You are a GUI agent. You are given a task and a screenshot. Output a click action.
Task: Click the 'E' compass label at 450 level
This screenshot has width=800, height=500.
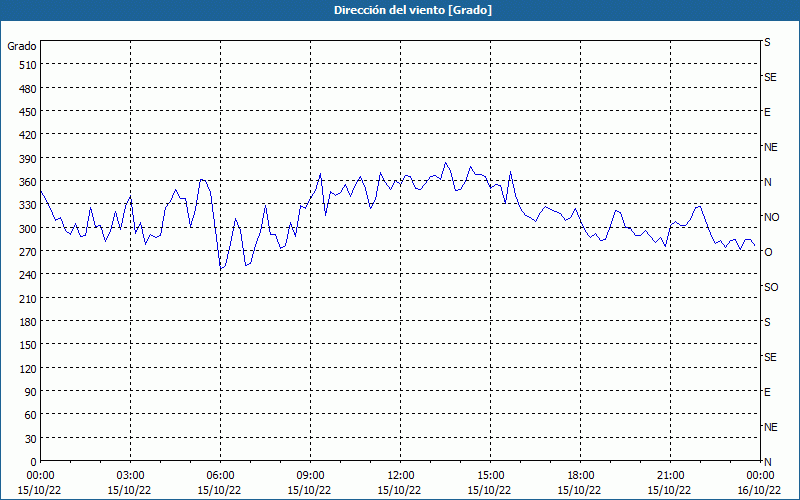point(767,112)
